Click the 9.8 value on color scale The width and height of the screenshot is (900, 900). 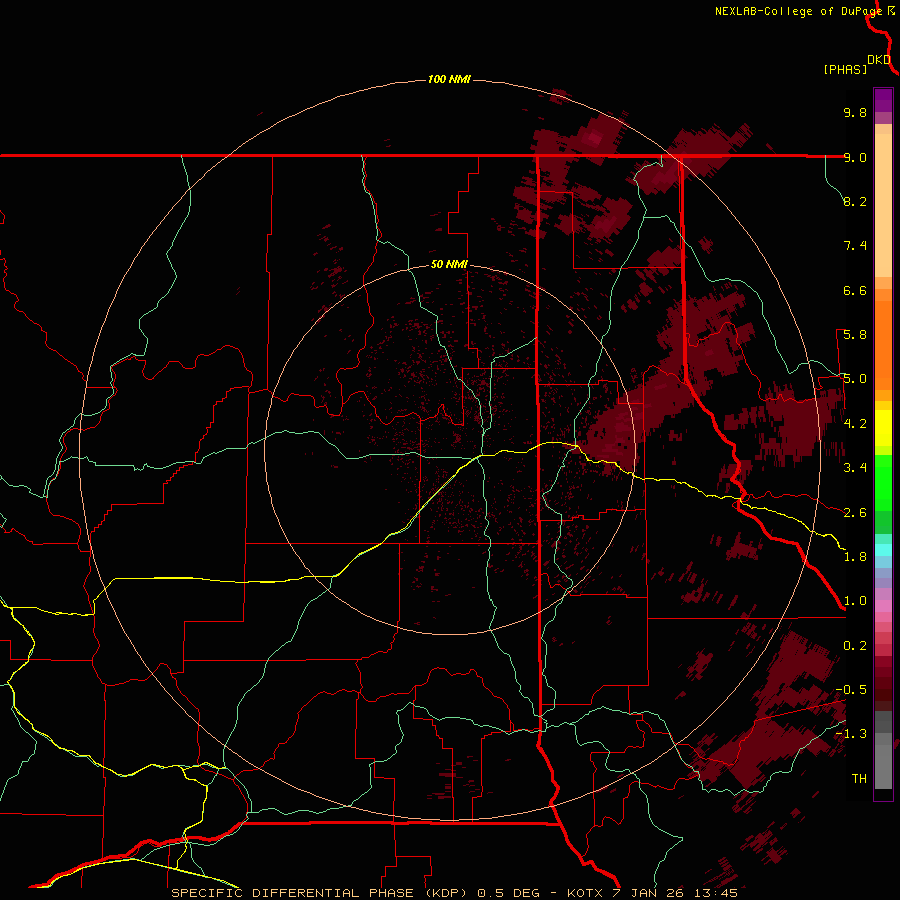855,112
